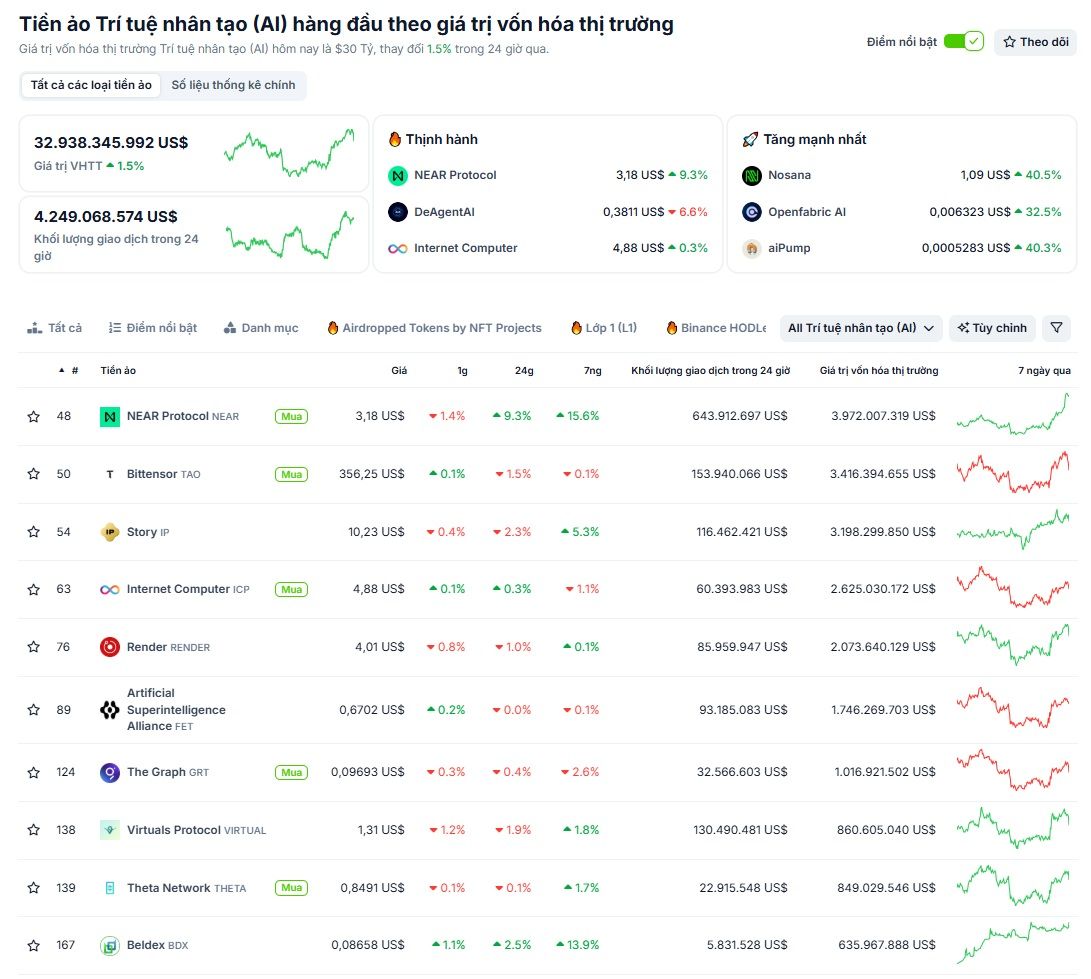Viewport: 1091px width, 979px height.
Task: Click the 7-day chart for Story
Action: coord(1010,531)
